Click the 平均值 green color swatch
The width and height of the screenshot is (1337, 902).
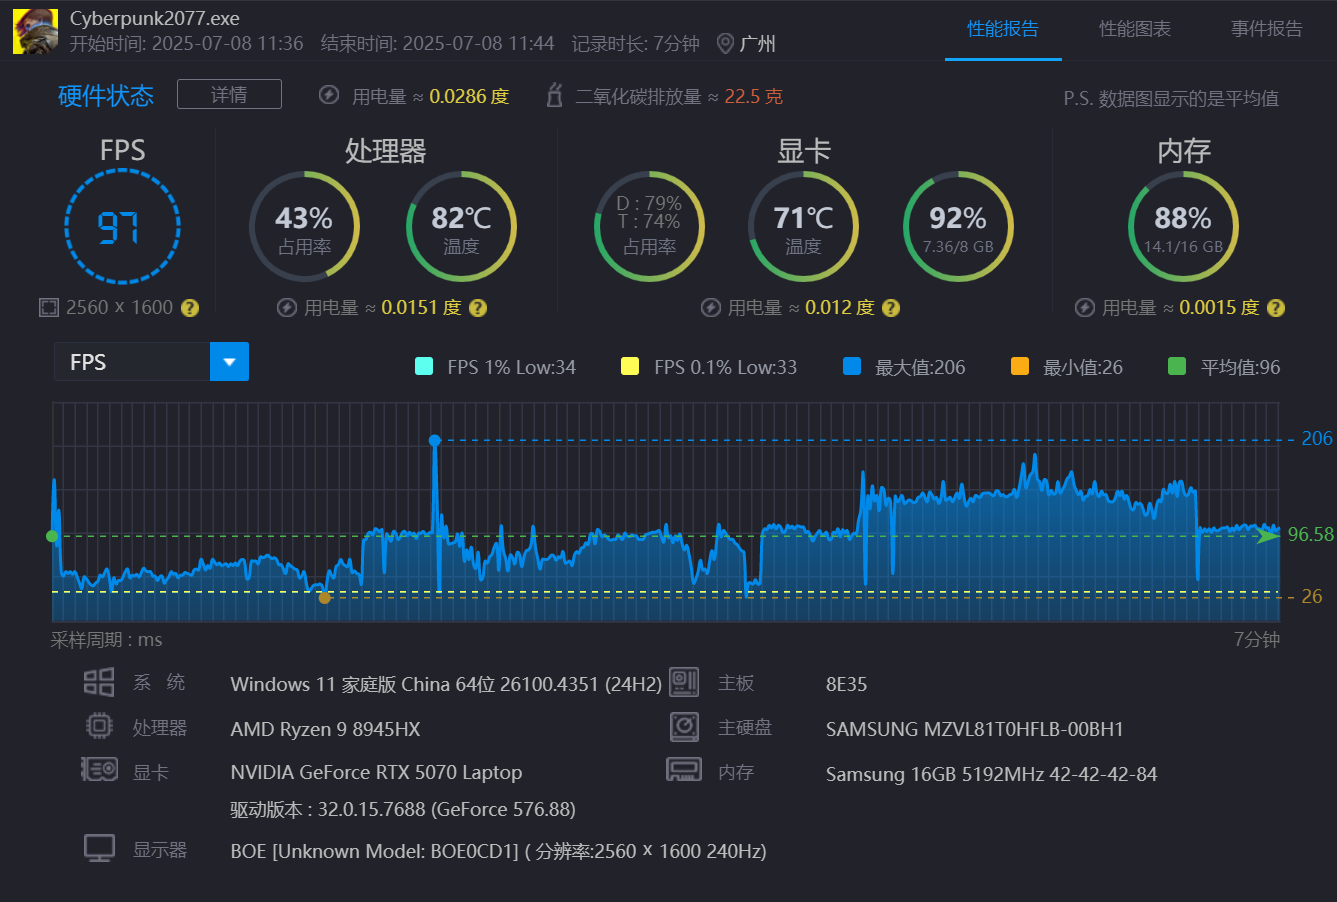coord(1177,366)
